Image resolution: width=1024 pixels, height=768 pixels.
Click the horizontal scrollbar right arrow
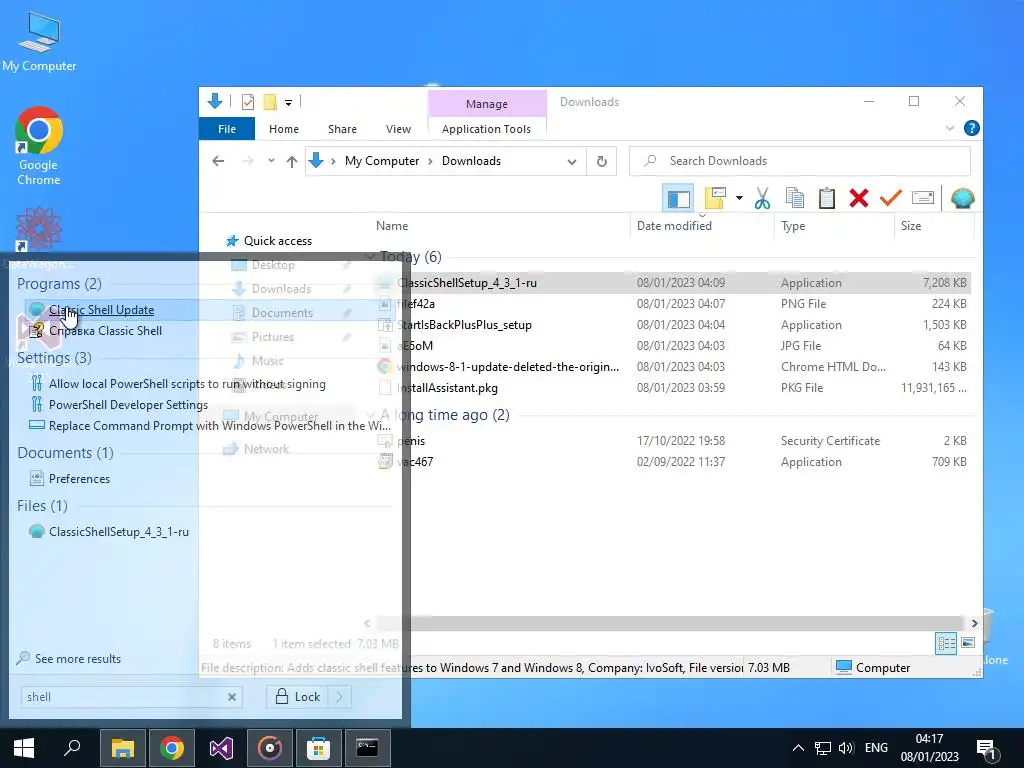click(974, 624)
